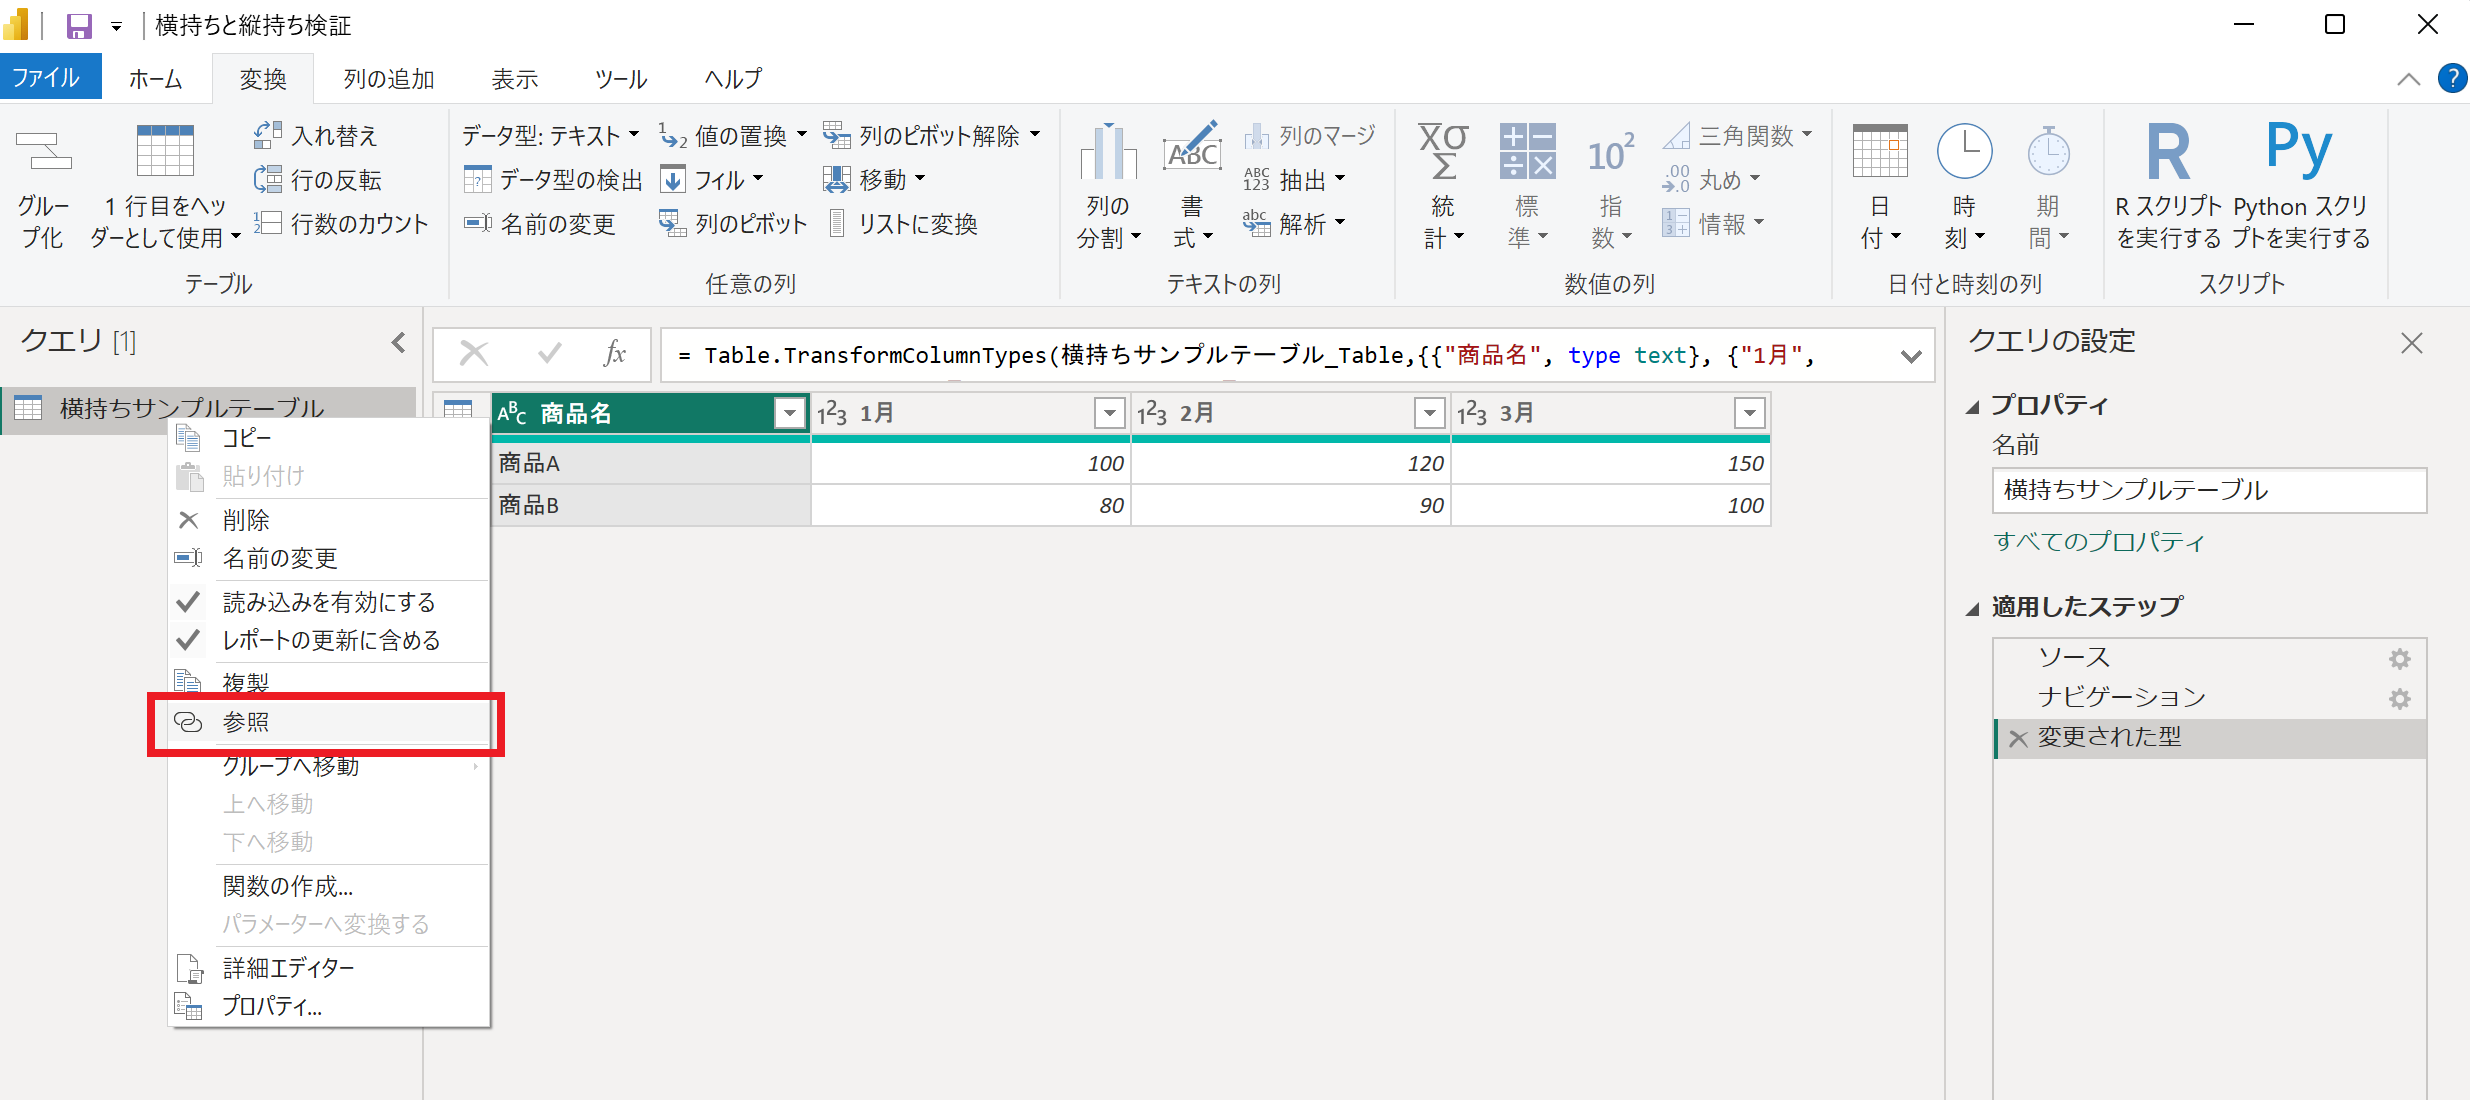Click the fx function icon in formula bar
The width and height of the screenshot is (2470, 1100).
click(x=615, y=354)
